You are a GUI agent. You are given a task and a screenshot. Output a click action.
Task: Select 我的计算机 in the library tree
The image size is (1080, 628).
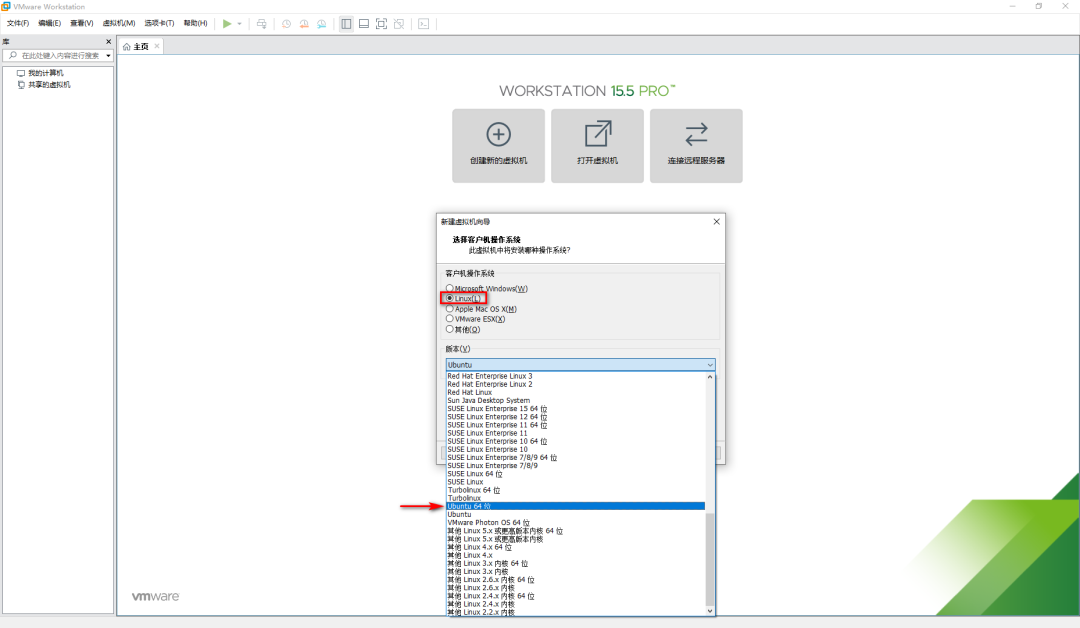pos(45,73)
